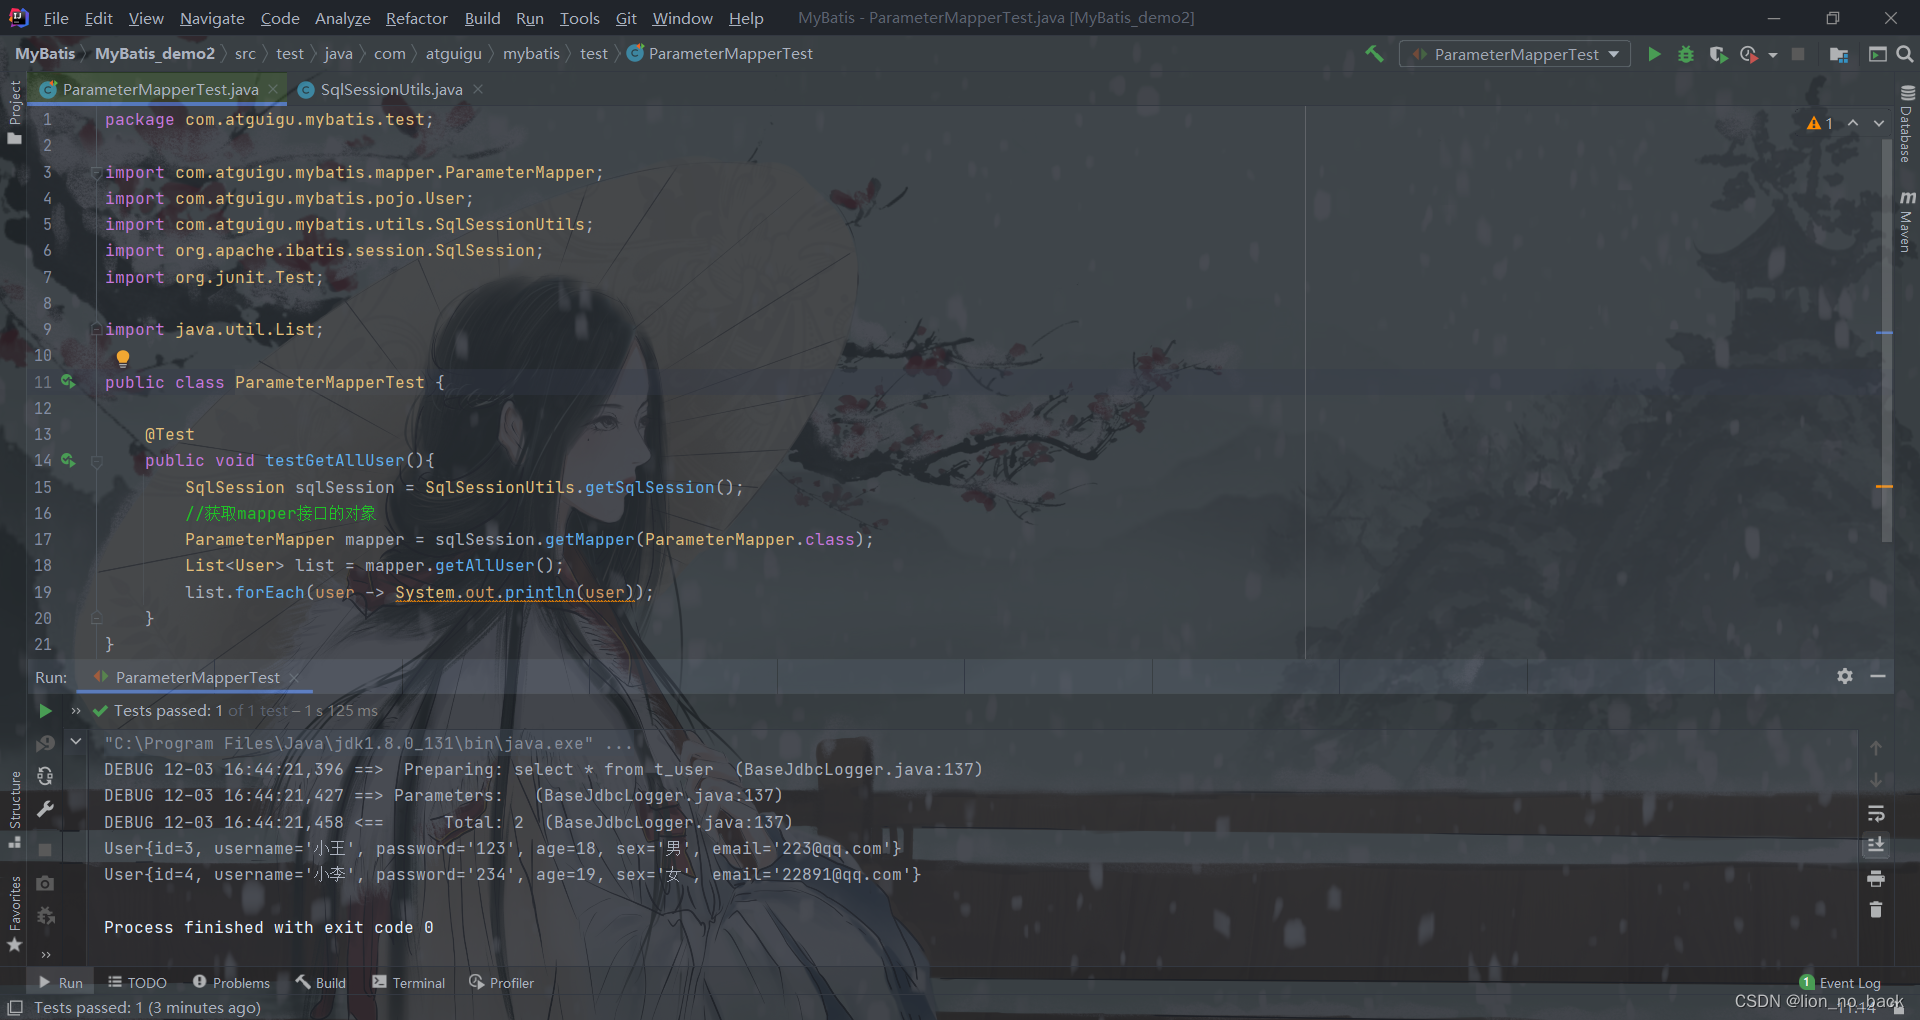Click the MyBatis_demo2 breadcrumb

[x=155, y=54]
